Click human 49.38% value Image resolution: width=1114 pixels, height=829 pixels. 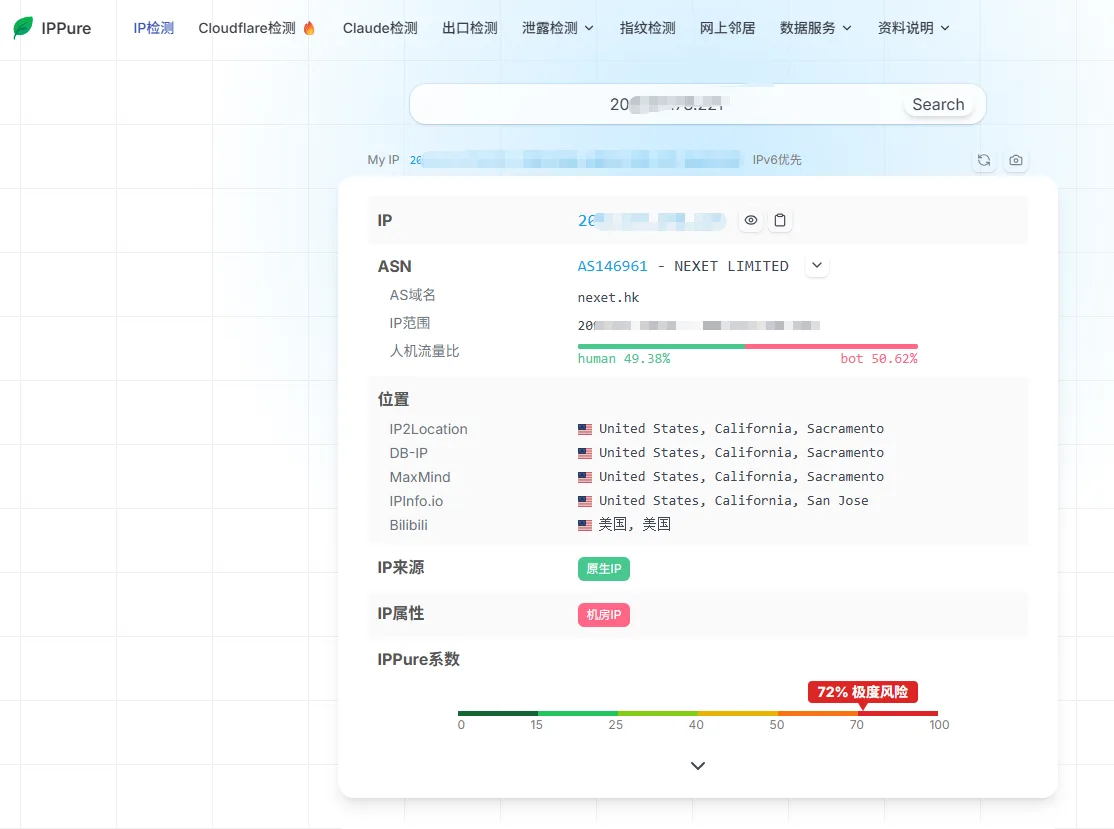click(624, 359)
